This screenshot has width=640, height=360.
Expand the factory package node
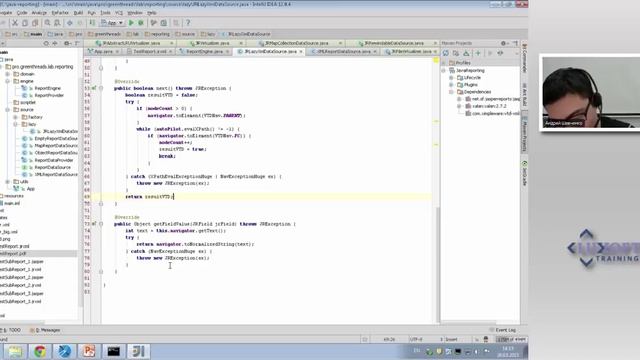pos(16,117)
